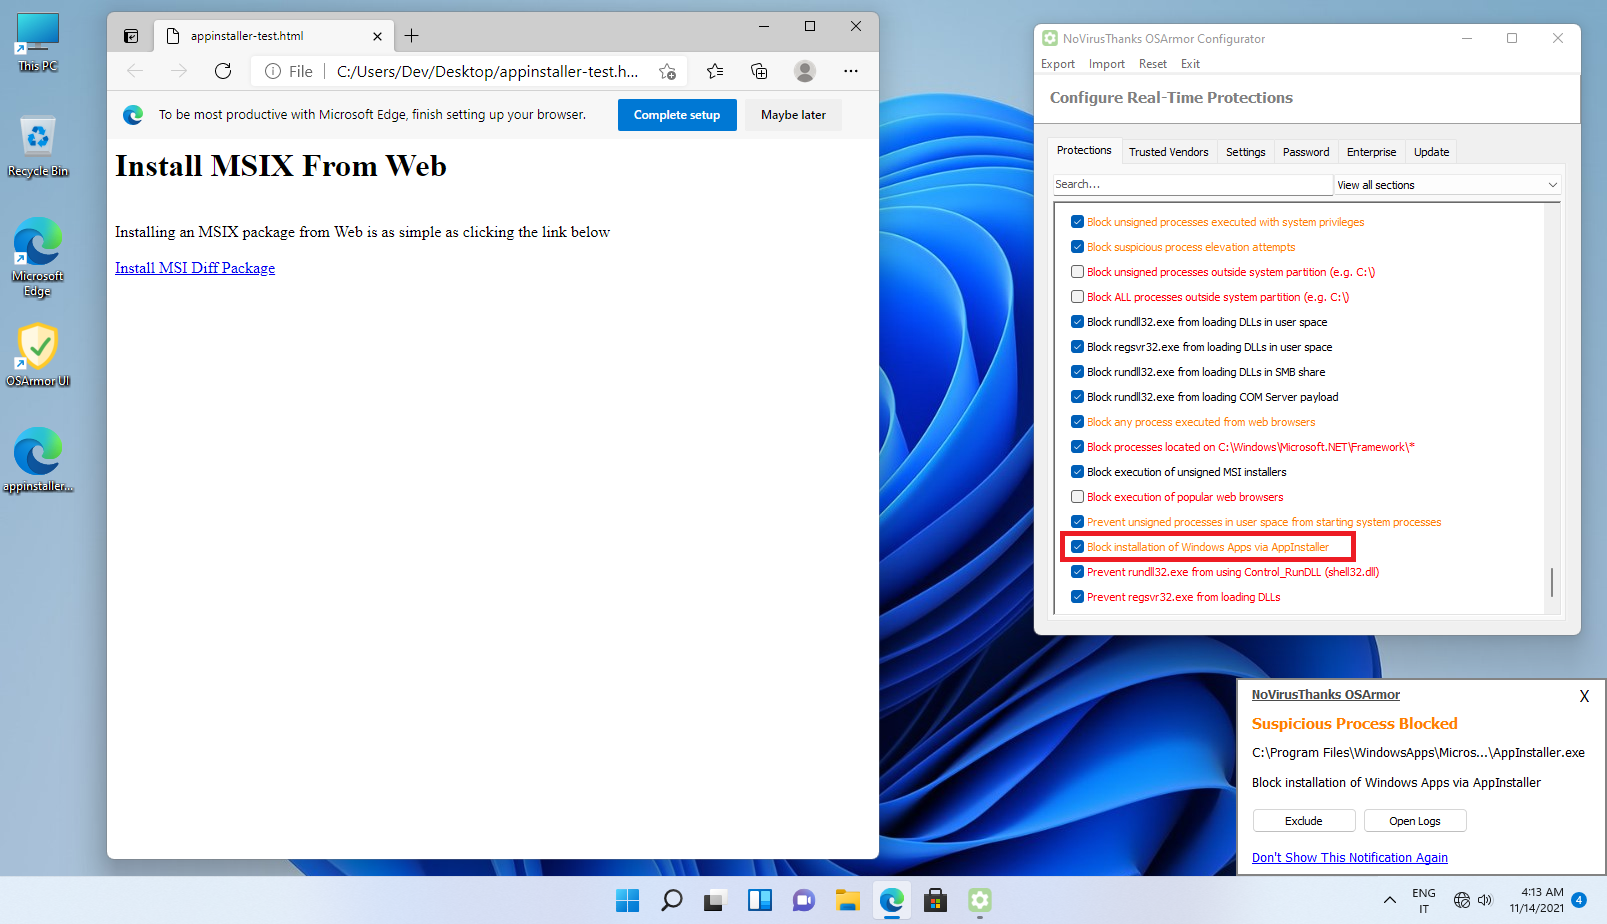The height and width of the screenshot is (924, 1607).
Task: Click Edge tab actions menu icon
Action: click(x=131, y=36)
